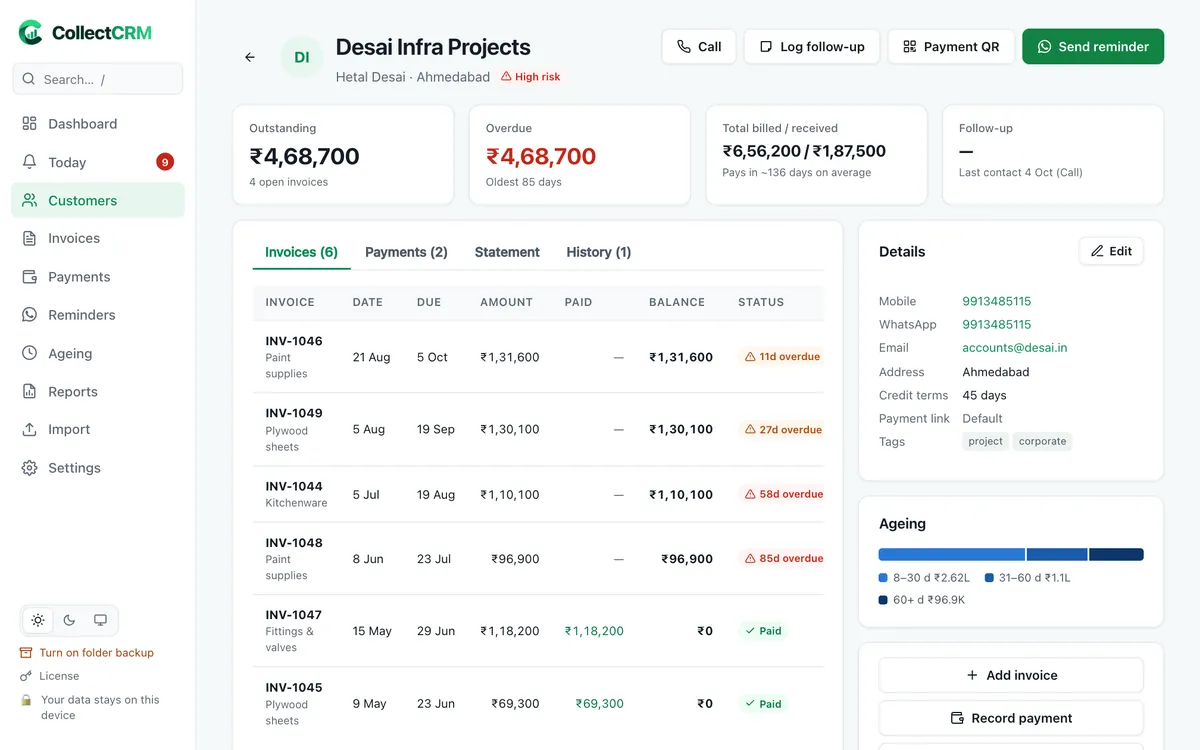Go back with the left arrow
Screen dimensions: 1200x750
(x=250, y=57)
